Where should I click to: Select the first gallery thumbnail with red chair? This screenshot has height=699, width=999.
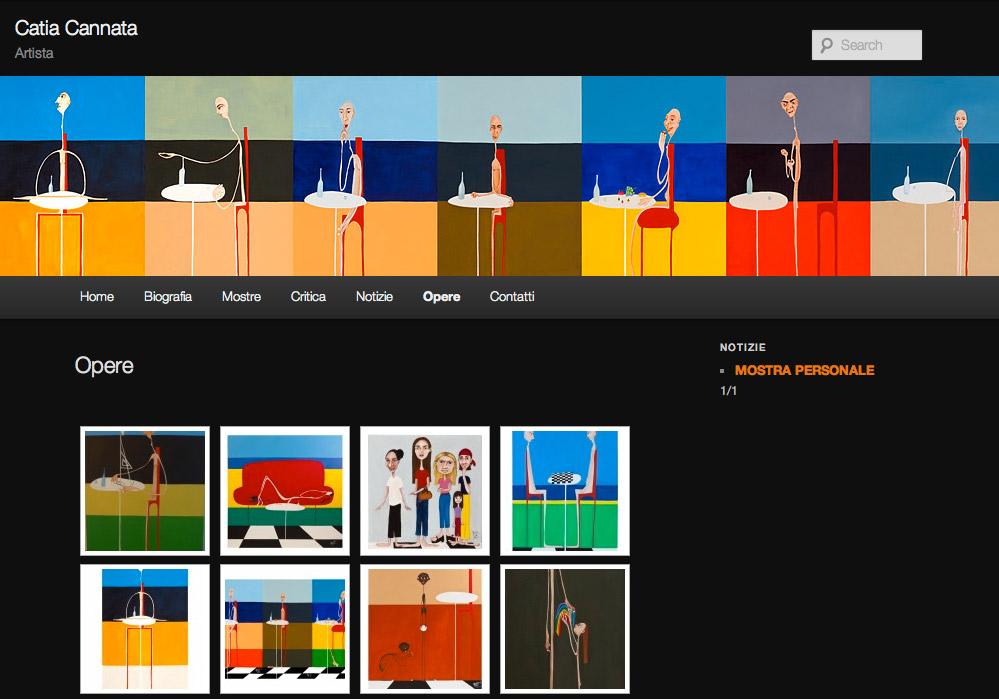point(145,491)
